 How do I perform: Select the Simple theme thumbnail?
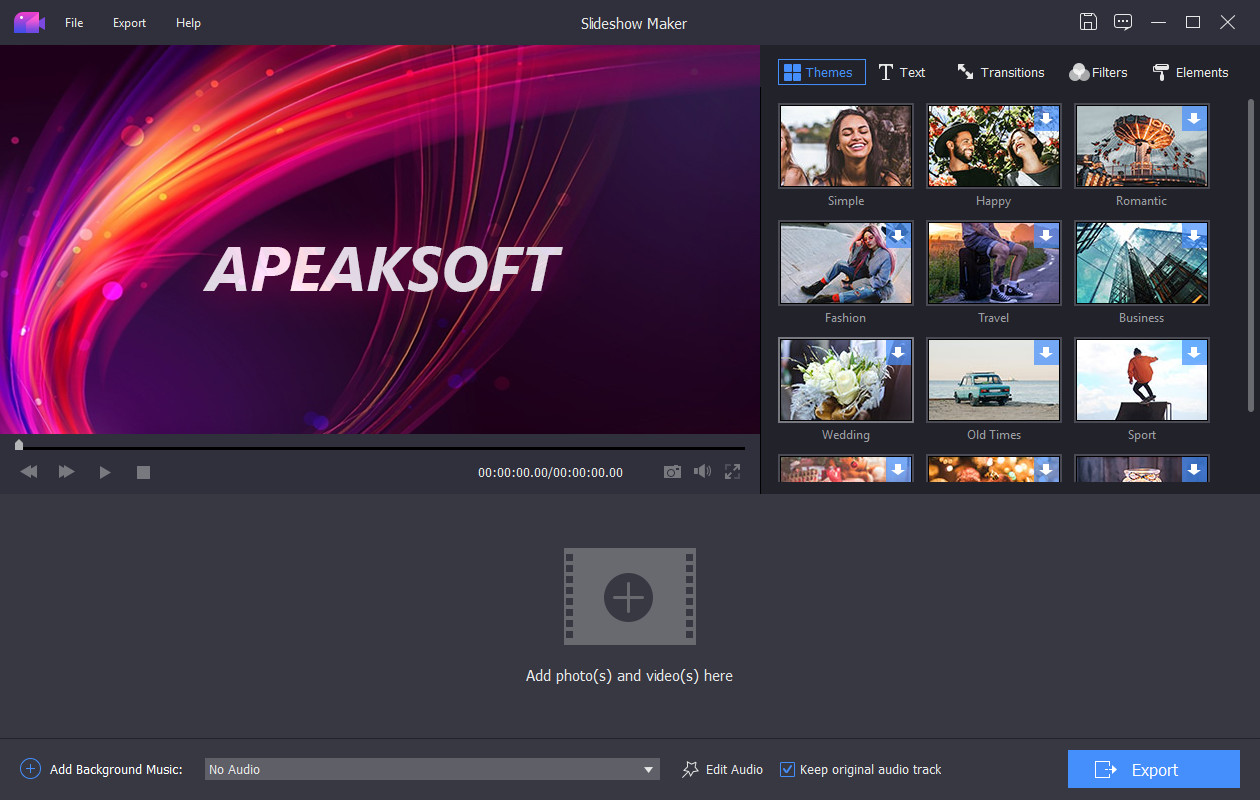click(x=846, y=146)
